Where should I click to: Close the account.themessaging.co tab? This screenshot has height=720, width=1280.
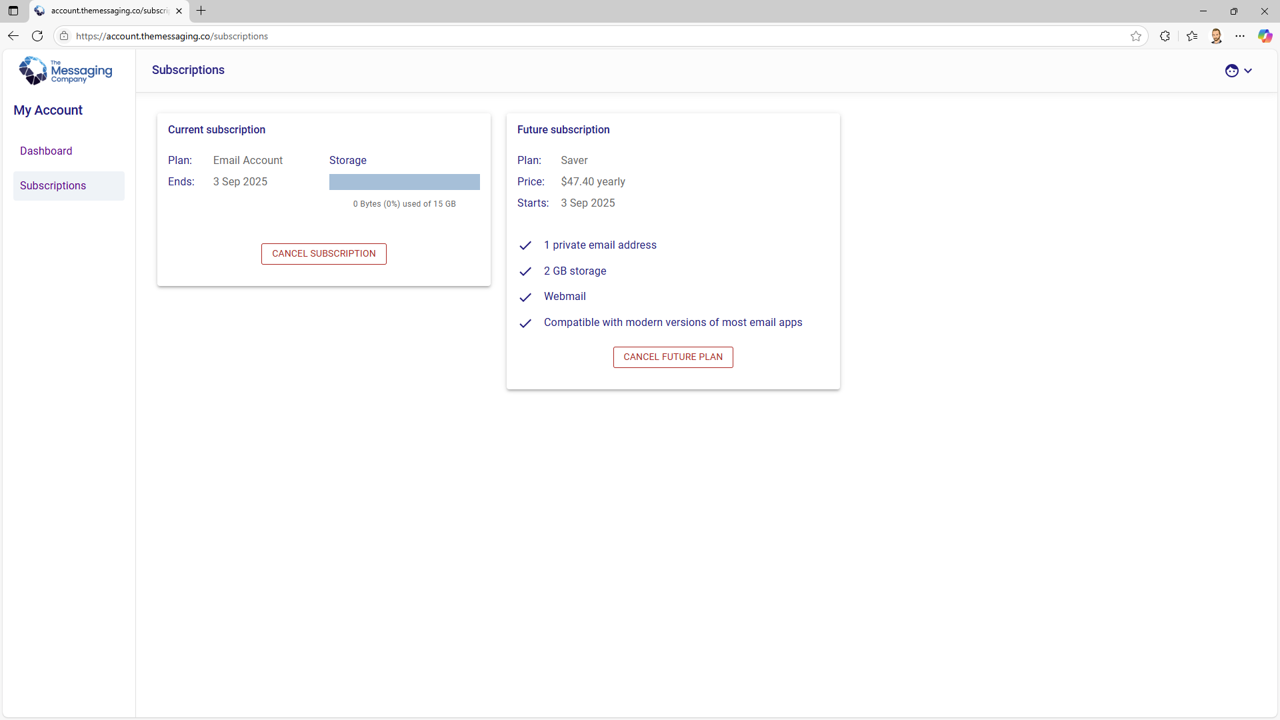[x=179, y=11]
